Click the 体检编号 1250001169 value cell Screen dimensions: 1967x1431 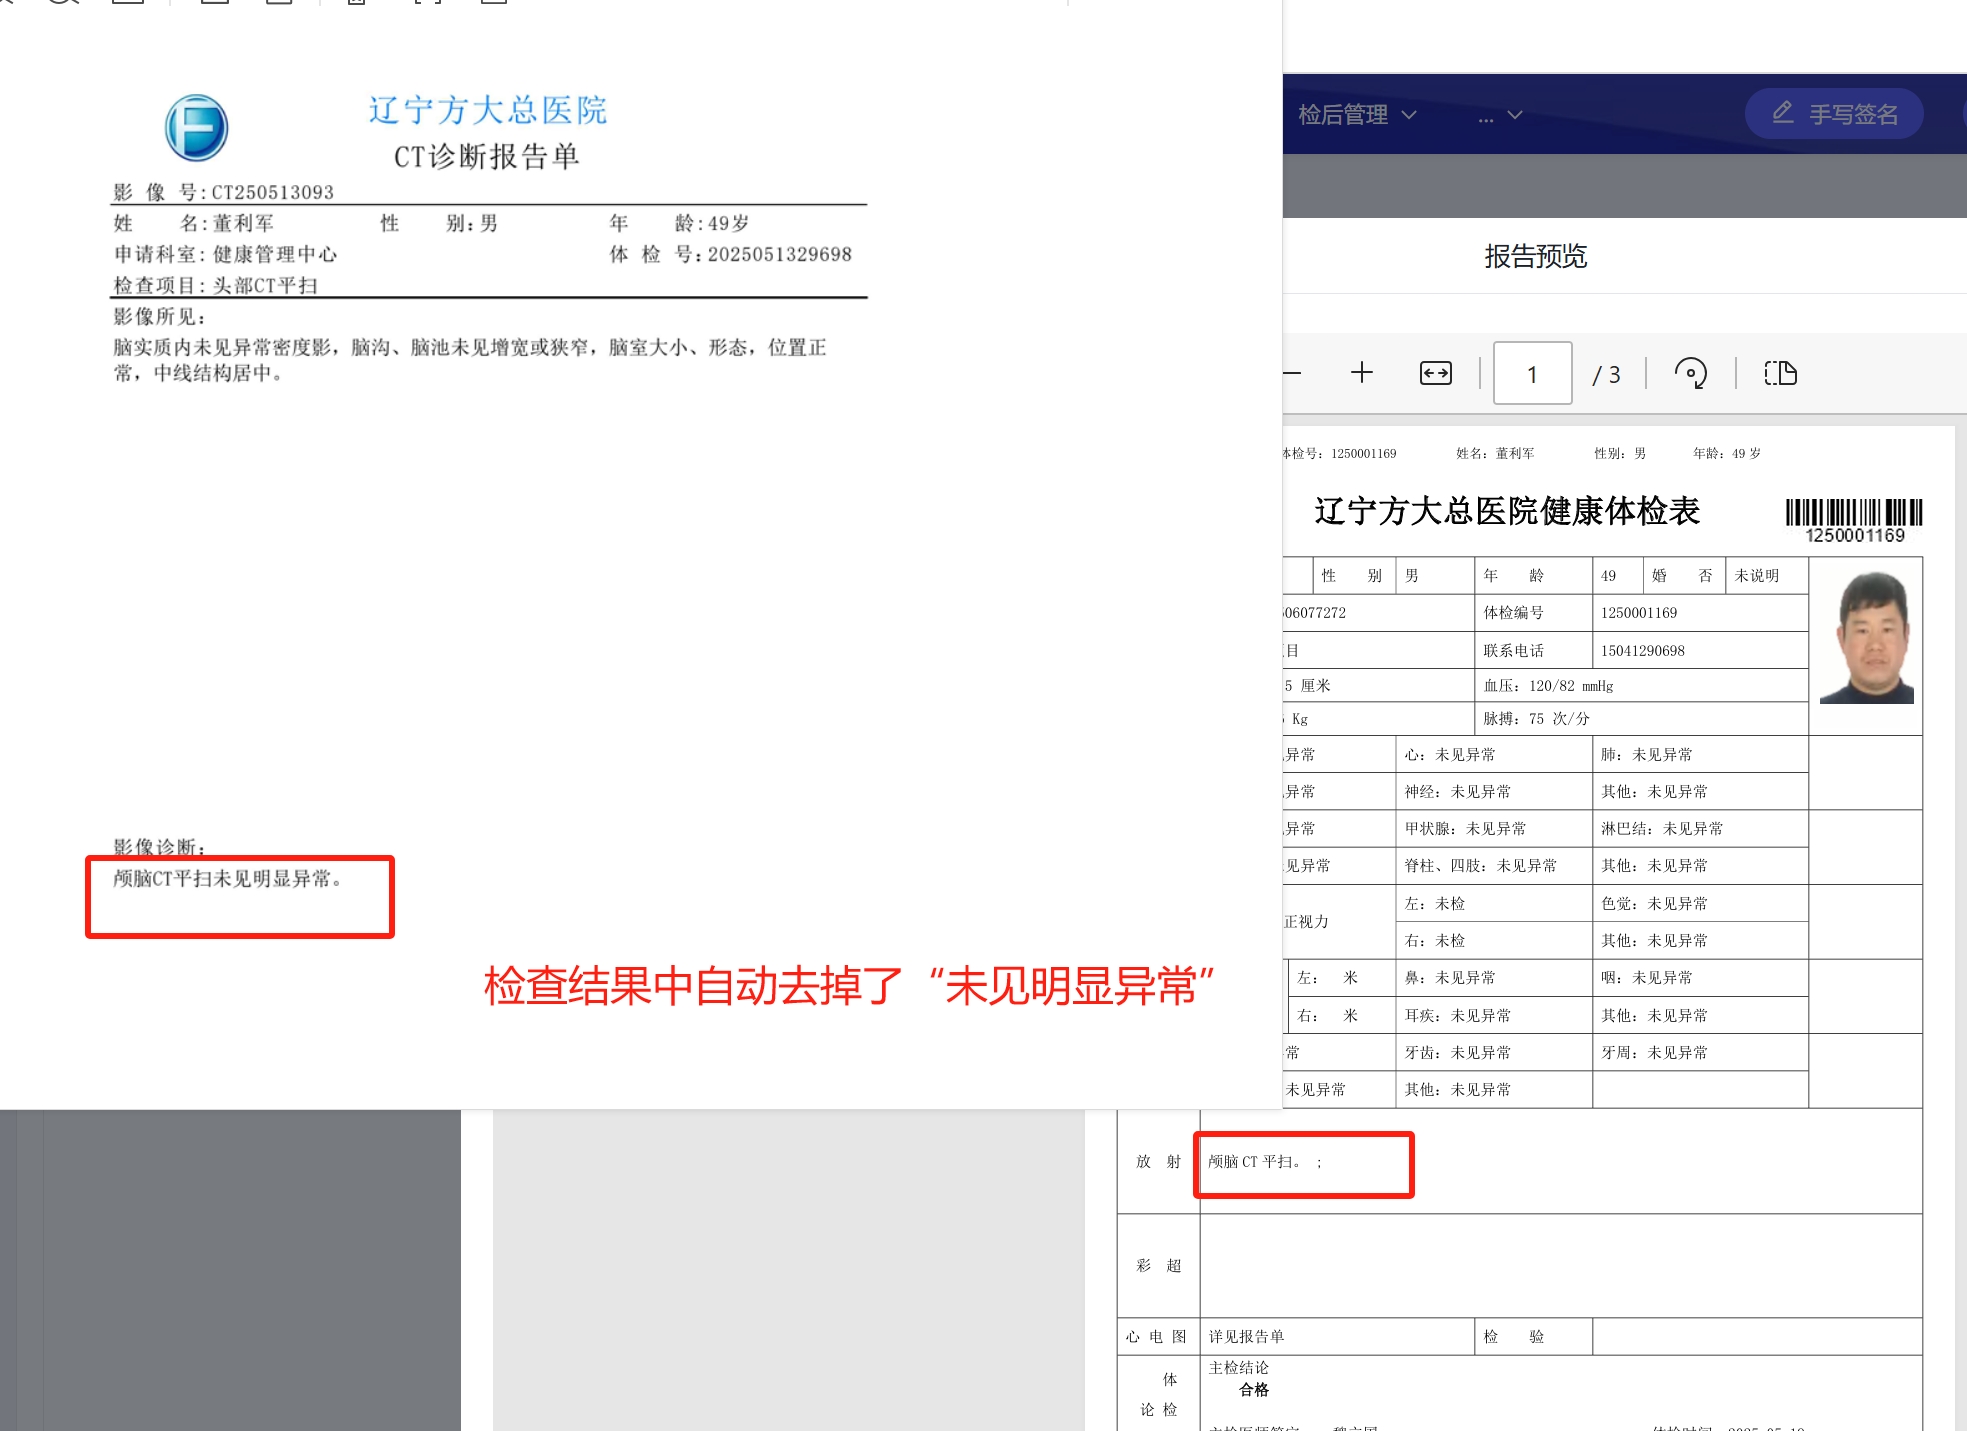pyautogui.click(x=1700, y=612)
